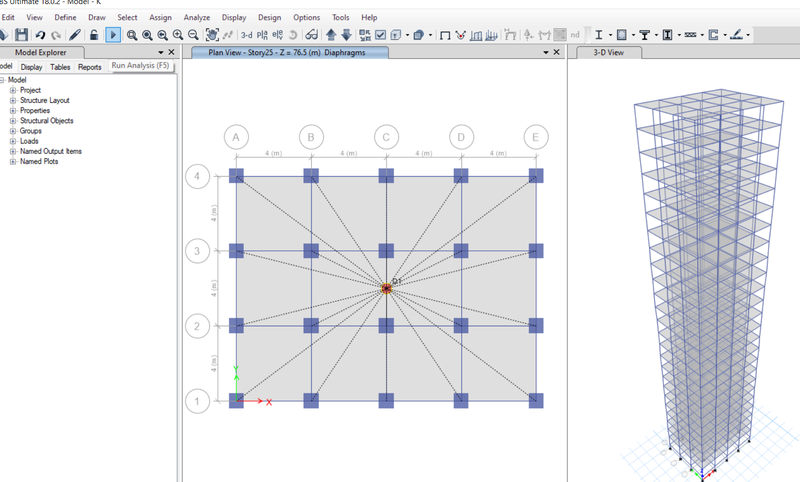Run the analysis with the play button
800x482 pixels.
tap(113, 35)
